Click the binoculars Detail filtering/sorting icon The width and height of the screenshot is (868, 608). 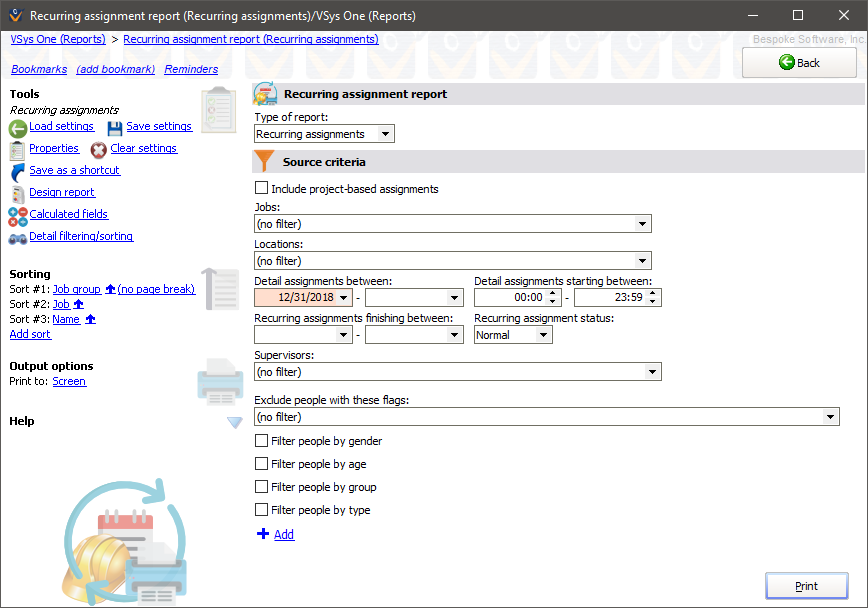point(15,236)
